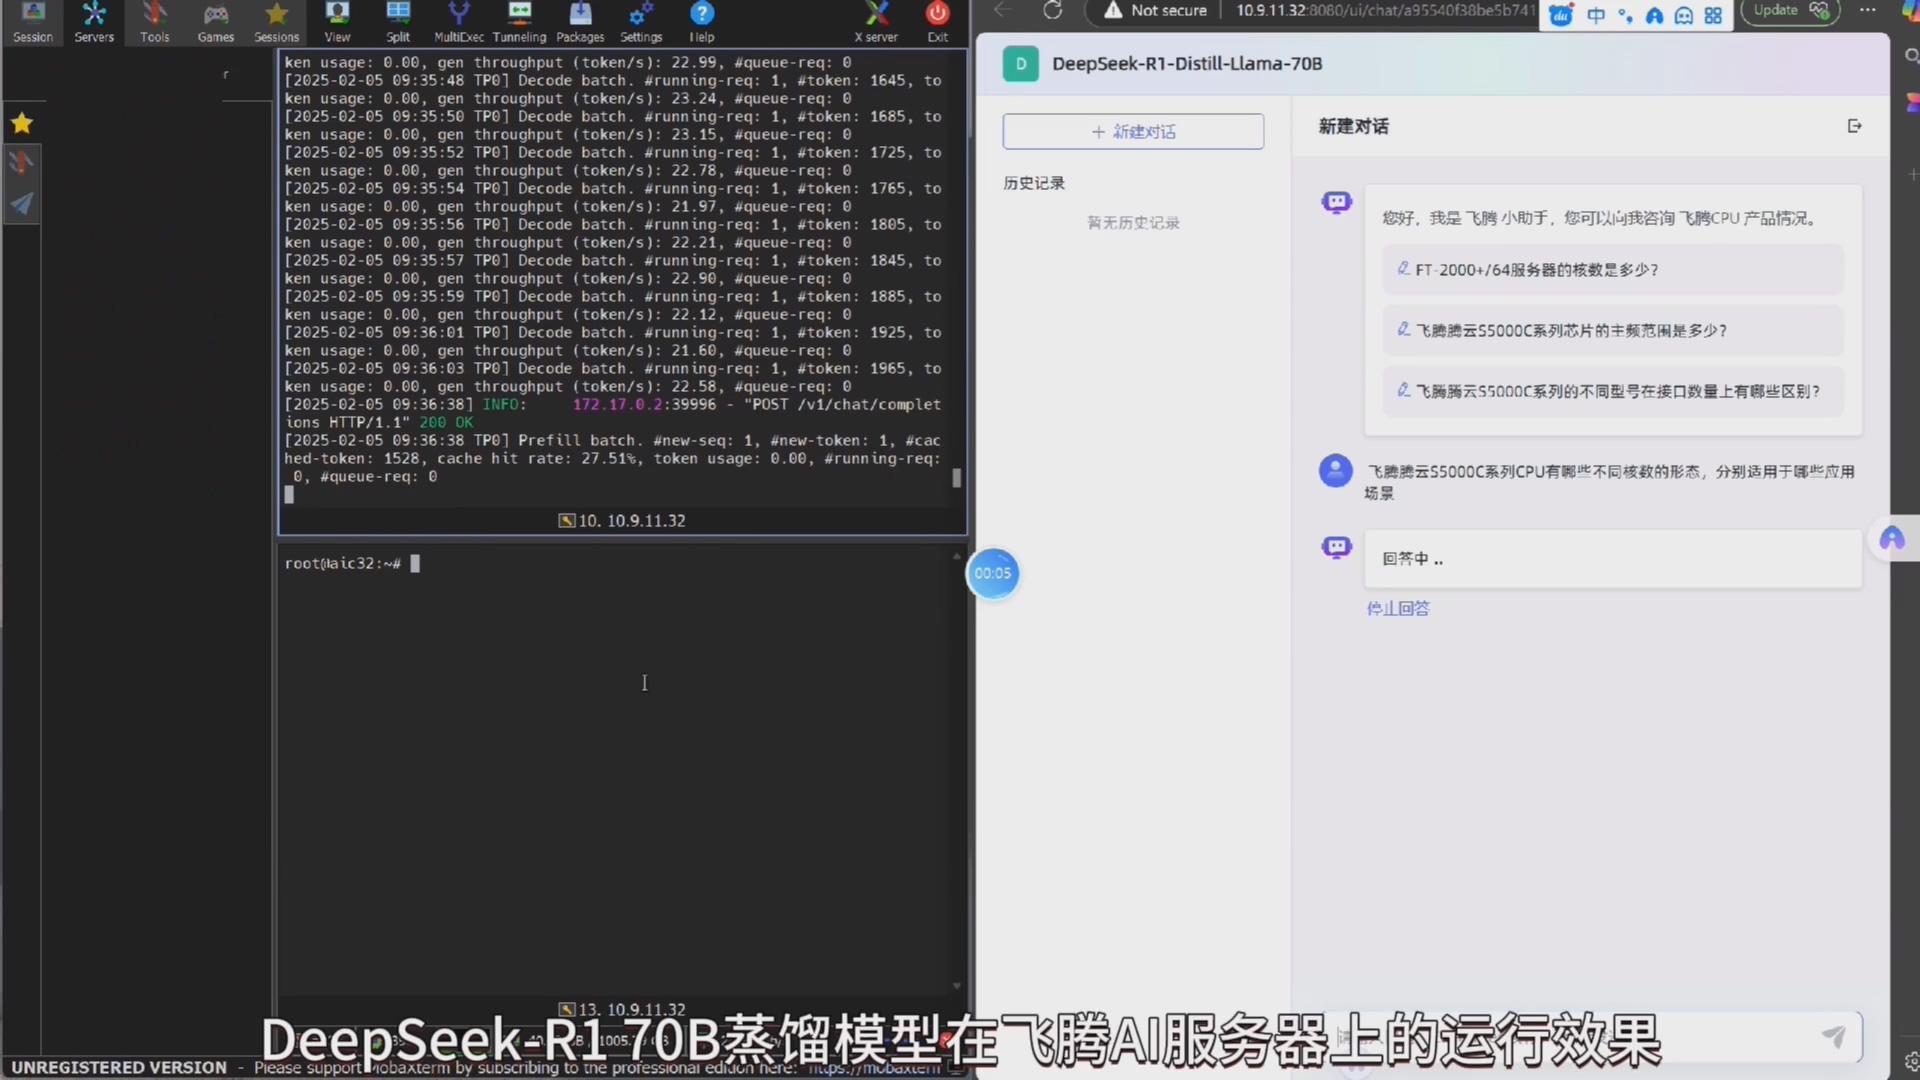
Task: Click the 新建对话 new chat button
Action: click(1133, 132)
